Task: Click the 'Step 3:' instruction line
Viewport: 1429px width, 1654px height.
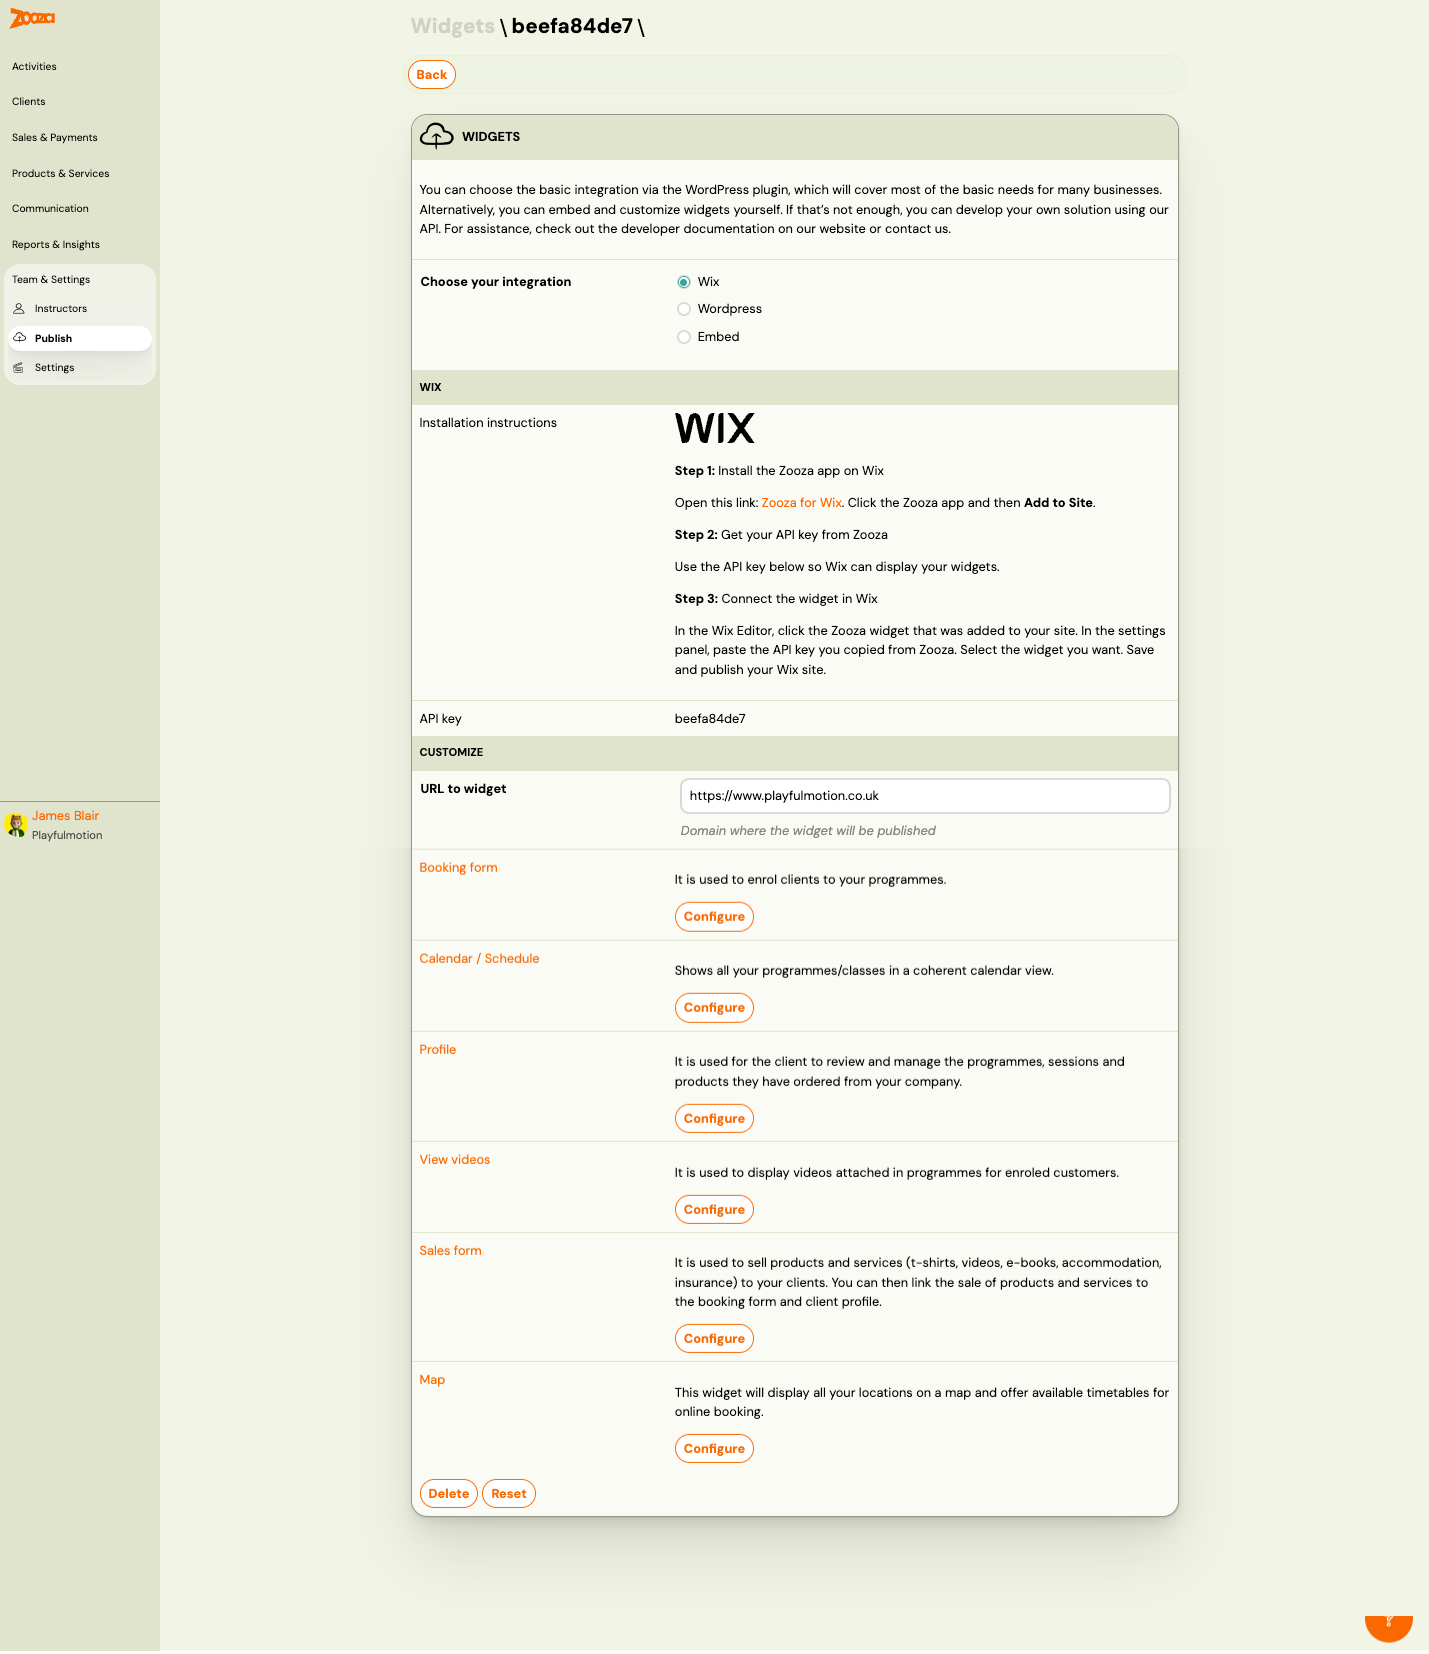Action: point(776,599)
